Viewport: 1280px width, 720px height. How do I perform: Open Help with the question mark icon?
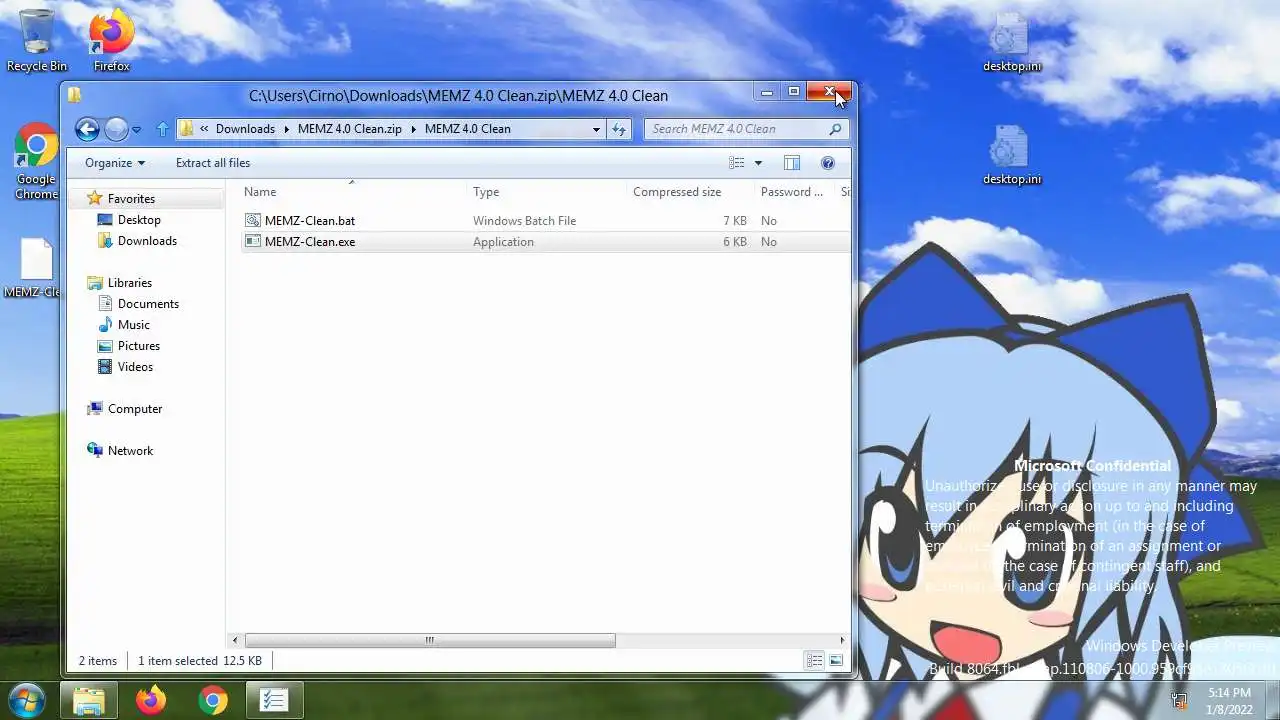tap(827, 163)
